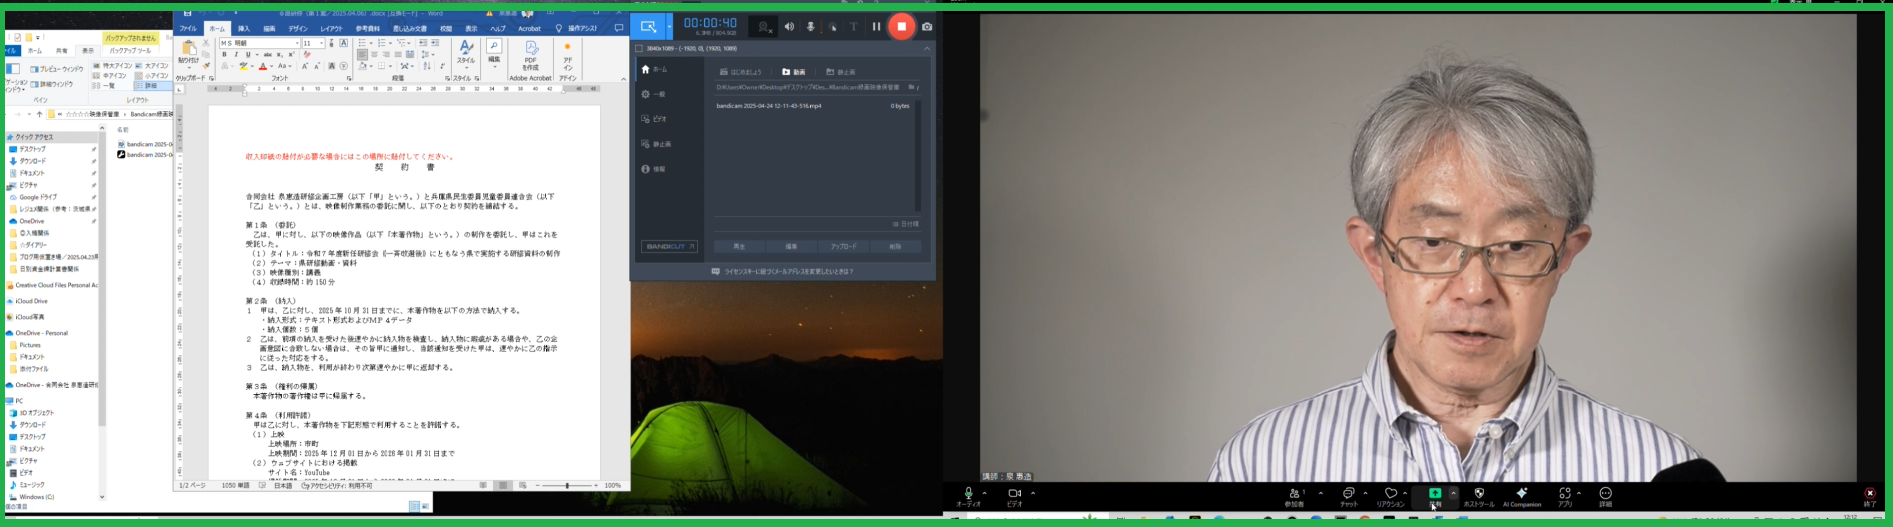Open Word font color dropdown arrow
Screen dimensions: 1893x527
click(x=272, y=66)
